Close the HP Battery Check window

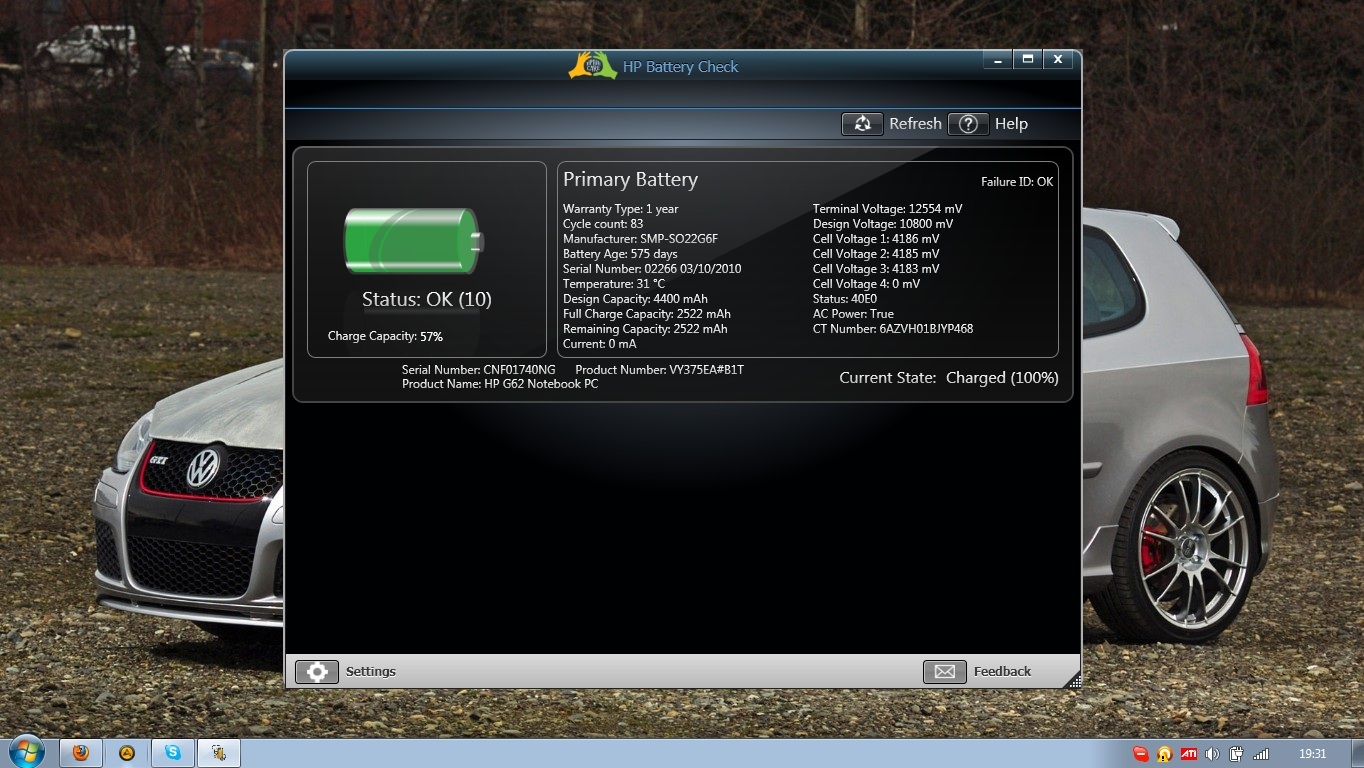coord(1058,59)
